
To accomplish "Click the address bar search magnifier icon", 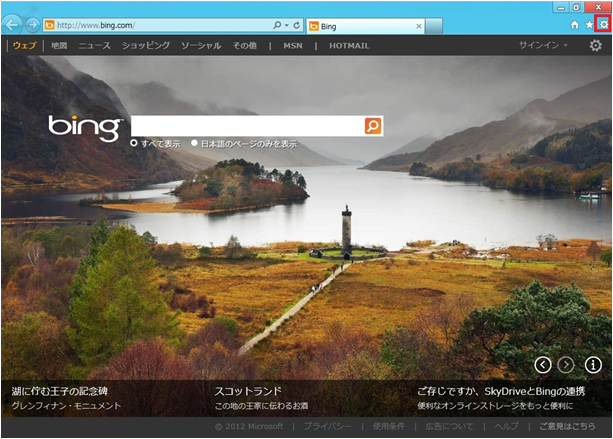I will tap(277, 25).
